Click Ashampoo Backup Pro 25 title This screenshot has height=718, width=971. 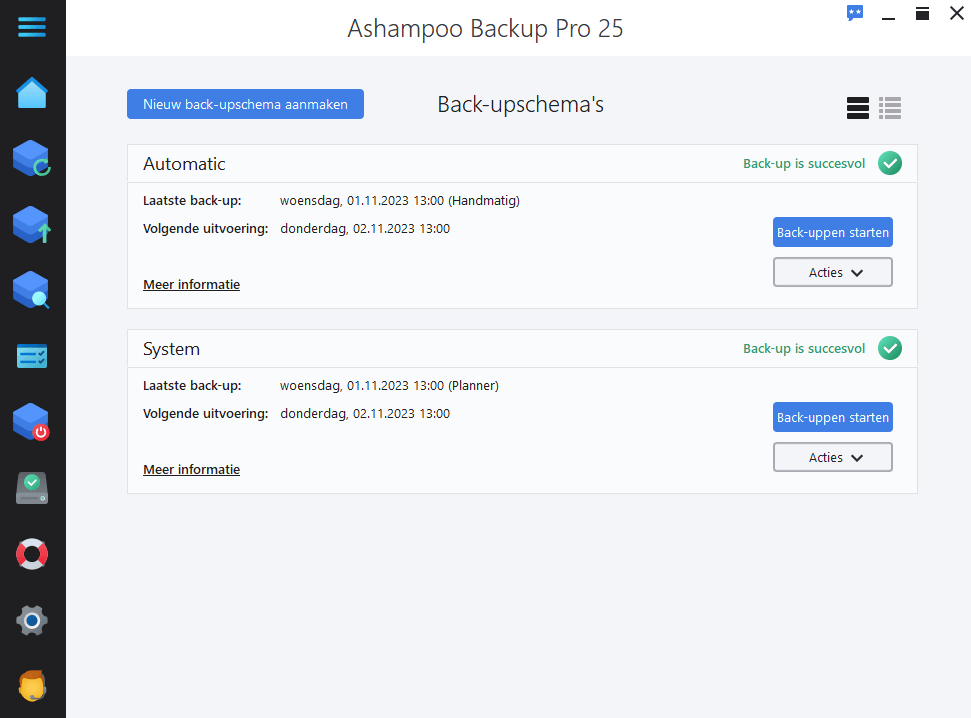tap(485, 28)
